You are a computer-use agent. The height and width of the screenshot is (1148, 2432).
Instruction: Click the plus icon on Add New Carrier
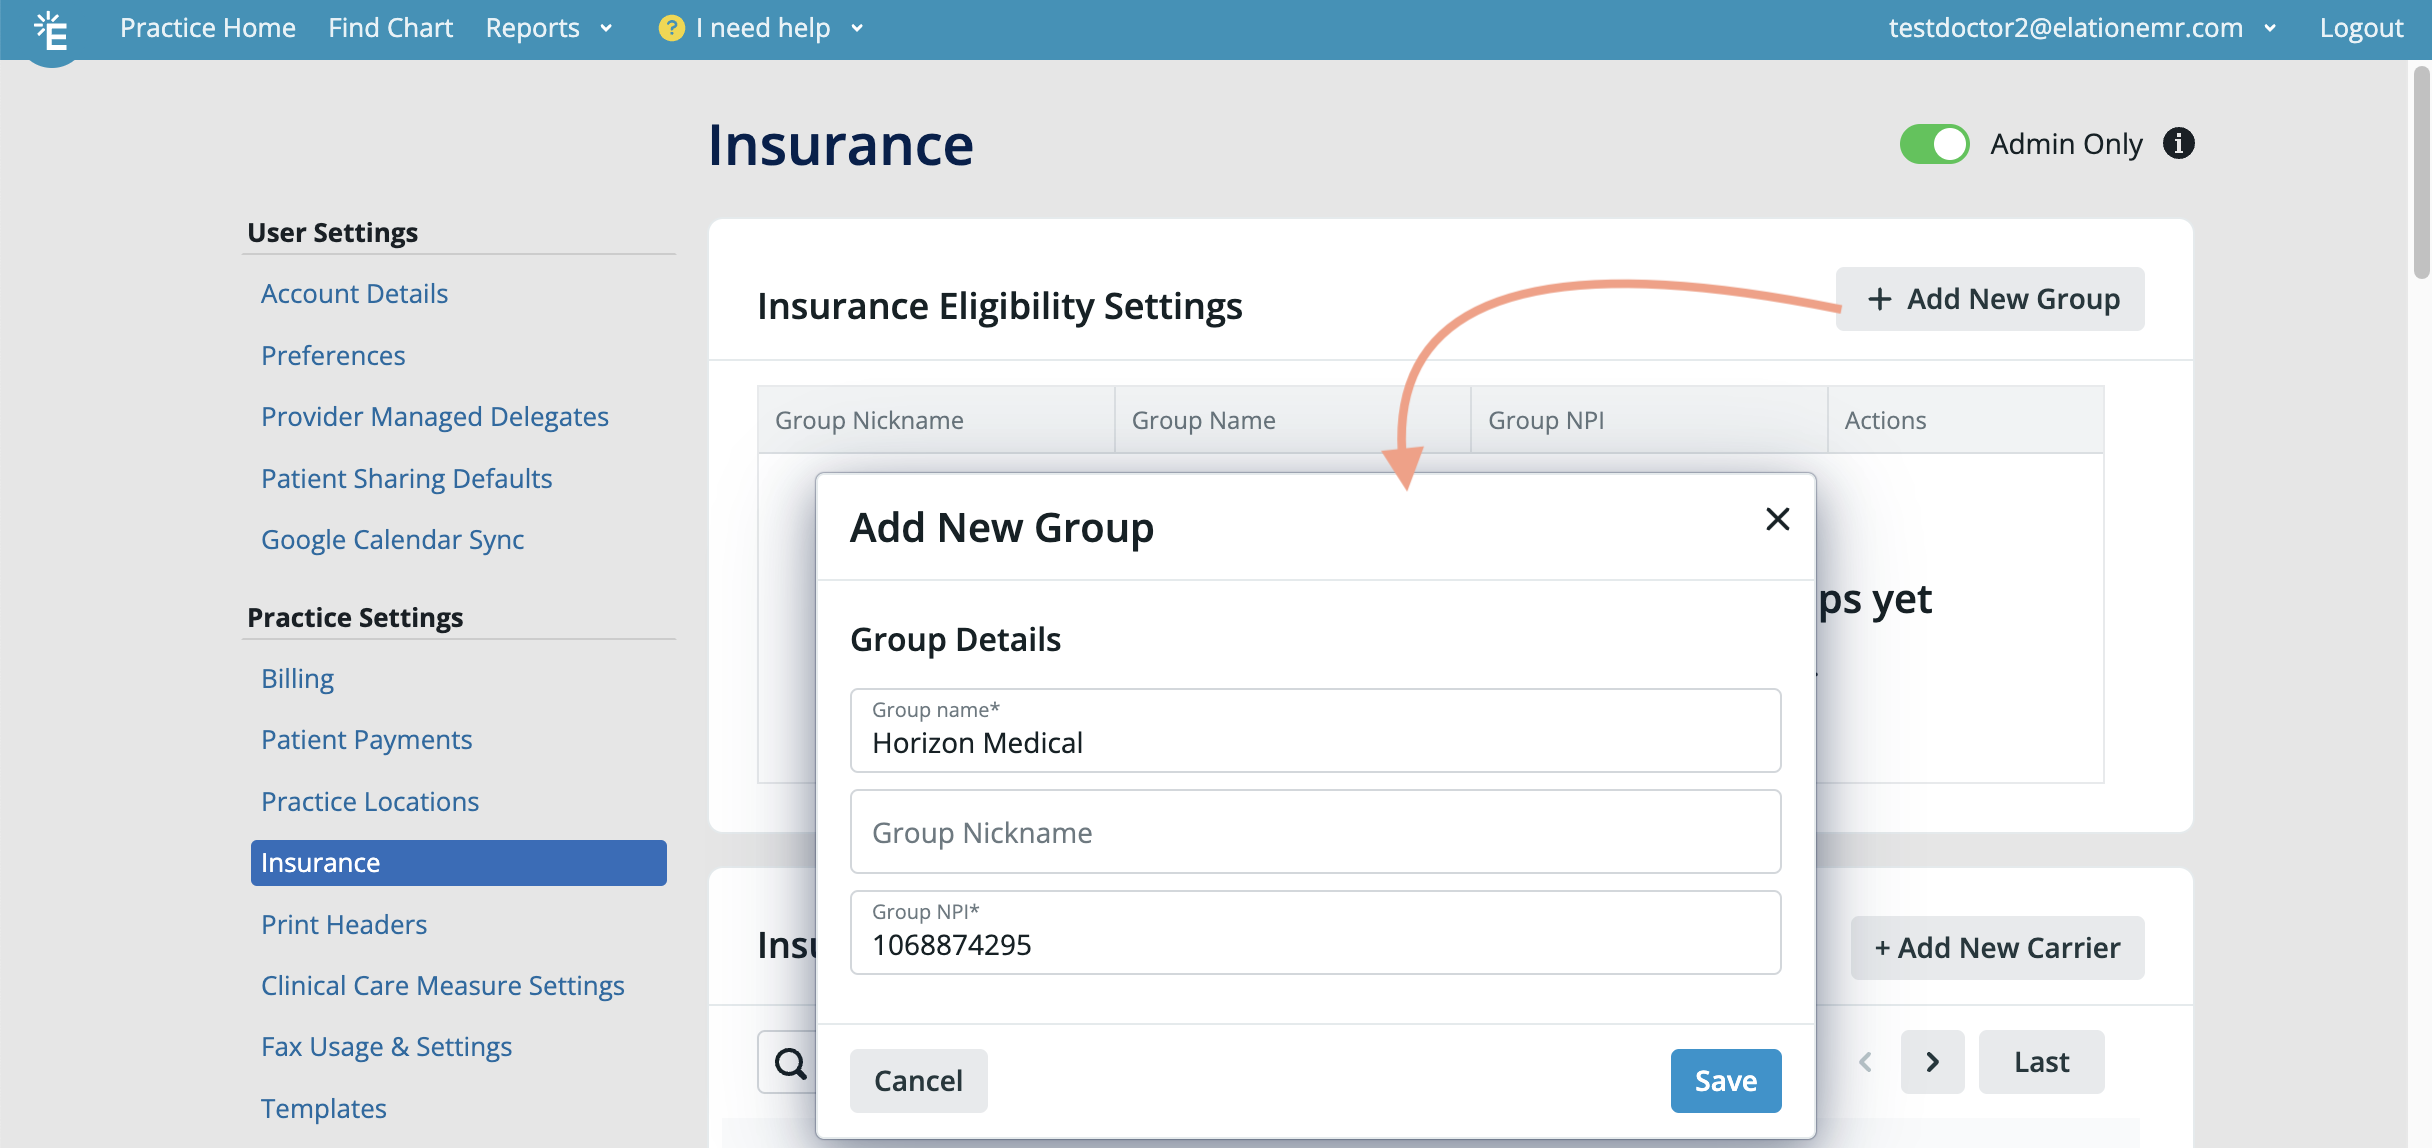(1884, 947)
